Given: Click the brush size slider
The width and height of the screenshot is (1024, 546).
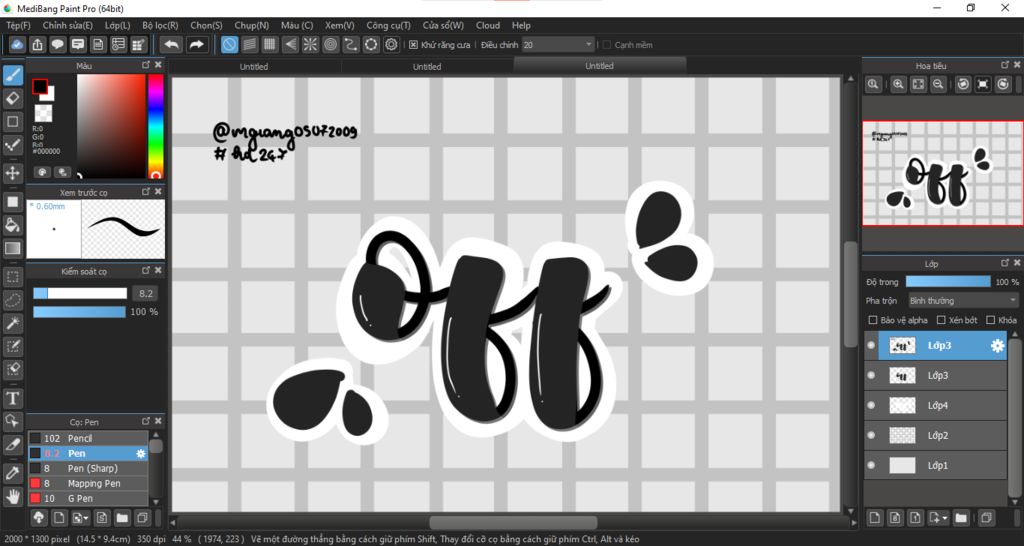Looking at the screenshot, I should [x=80, y=293].
